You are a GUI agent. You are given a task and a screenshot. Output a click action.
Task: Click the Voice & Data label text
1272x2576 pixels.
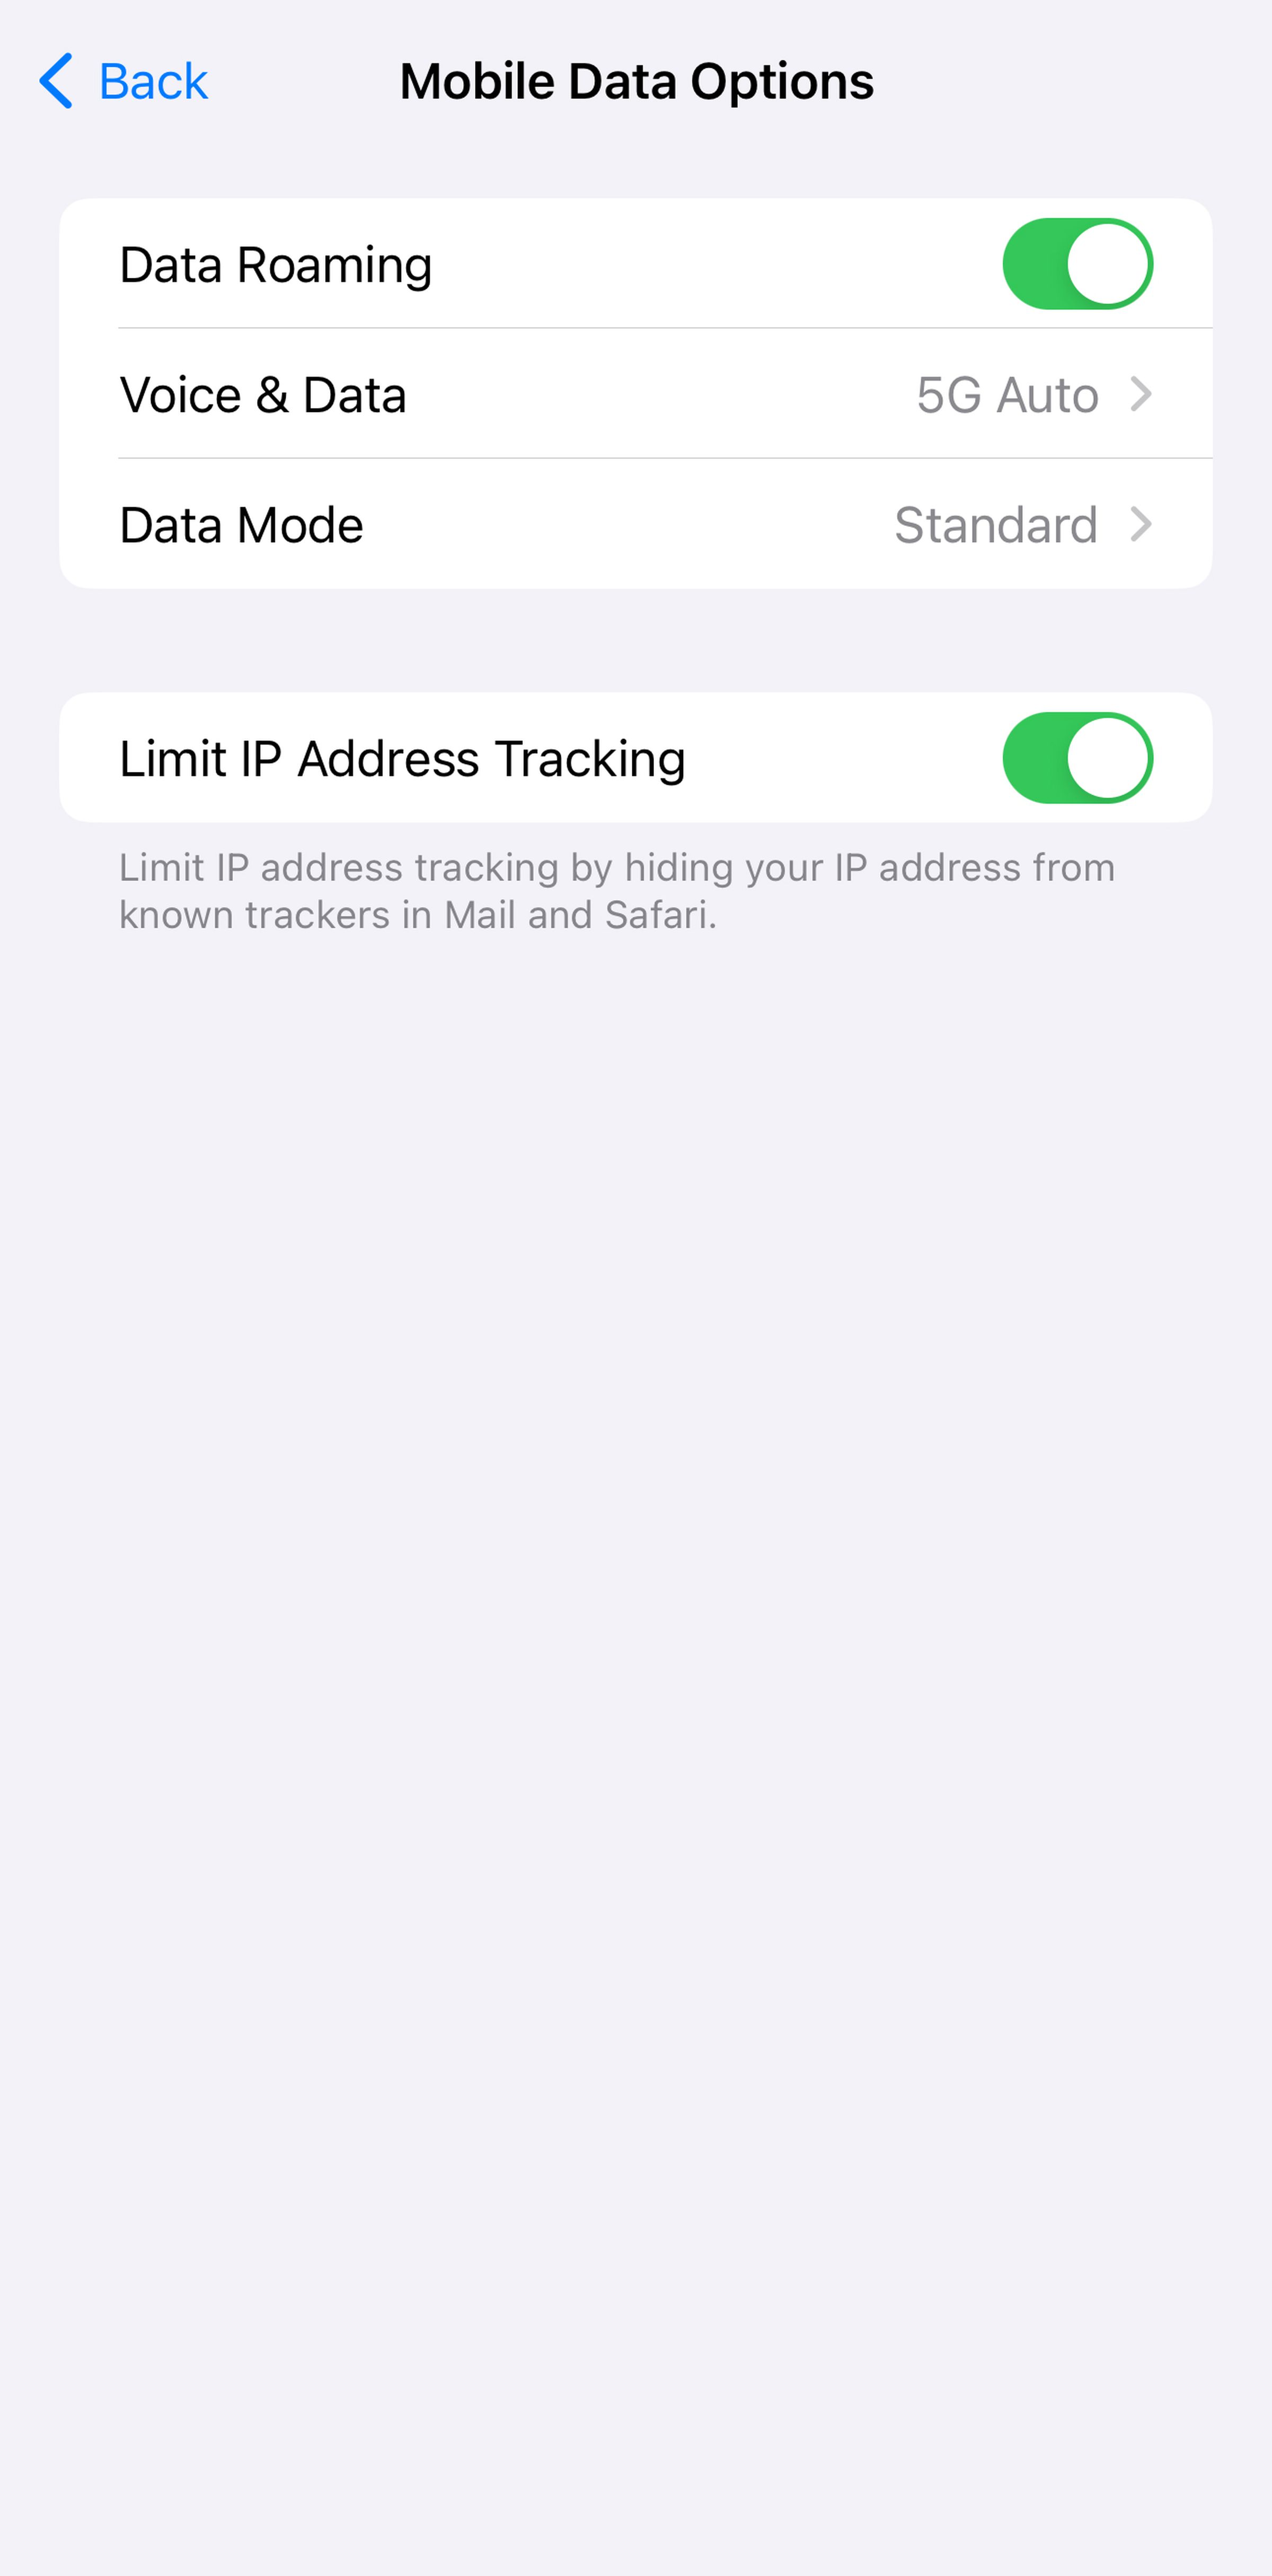263,395
